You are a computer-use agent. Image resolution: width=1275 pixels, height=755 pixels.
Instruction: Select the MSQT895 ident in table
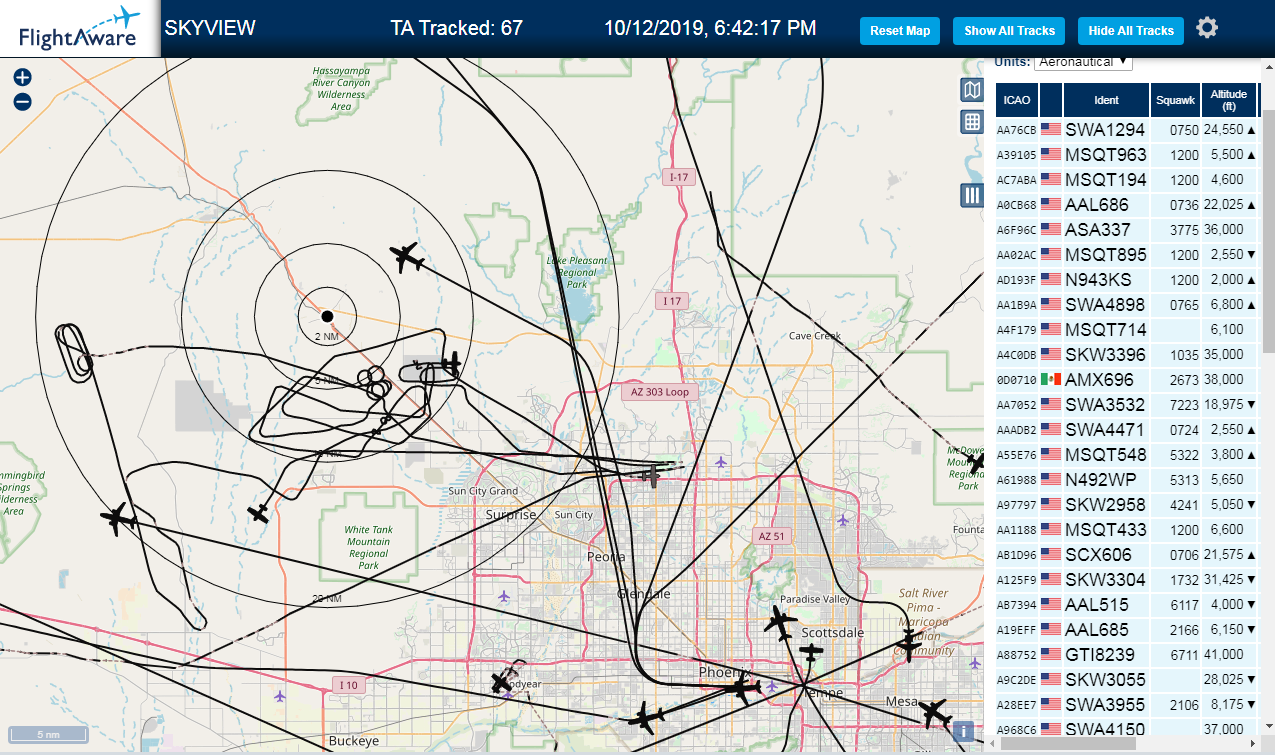[1105, 255]
